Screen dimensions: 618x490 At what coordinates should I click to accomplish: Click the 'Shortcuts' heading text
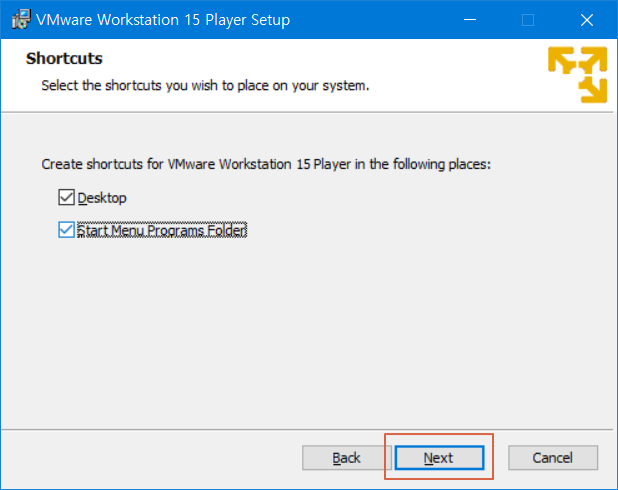(x=64, y=58)
